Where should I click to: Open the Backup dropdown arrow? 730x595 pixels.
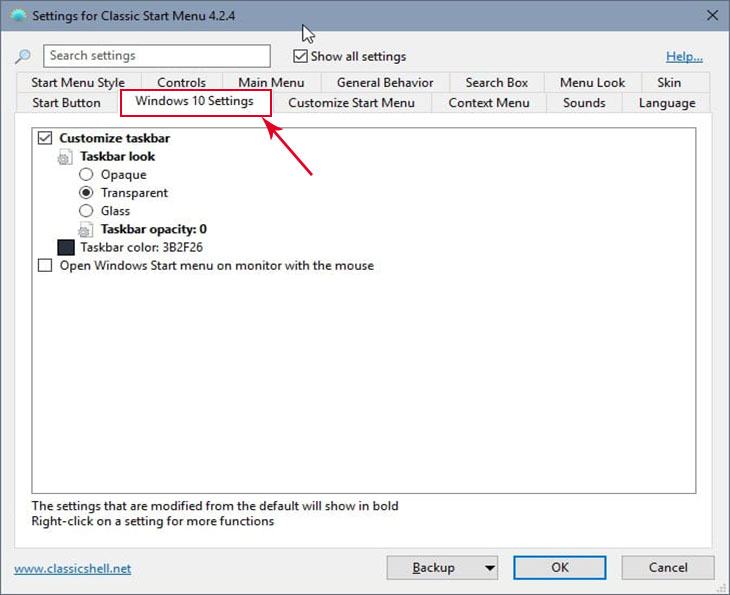pos(489,568)
